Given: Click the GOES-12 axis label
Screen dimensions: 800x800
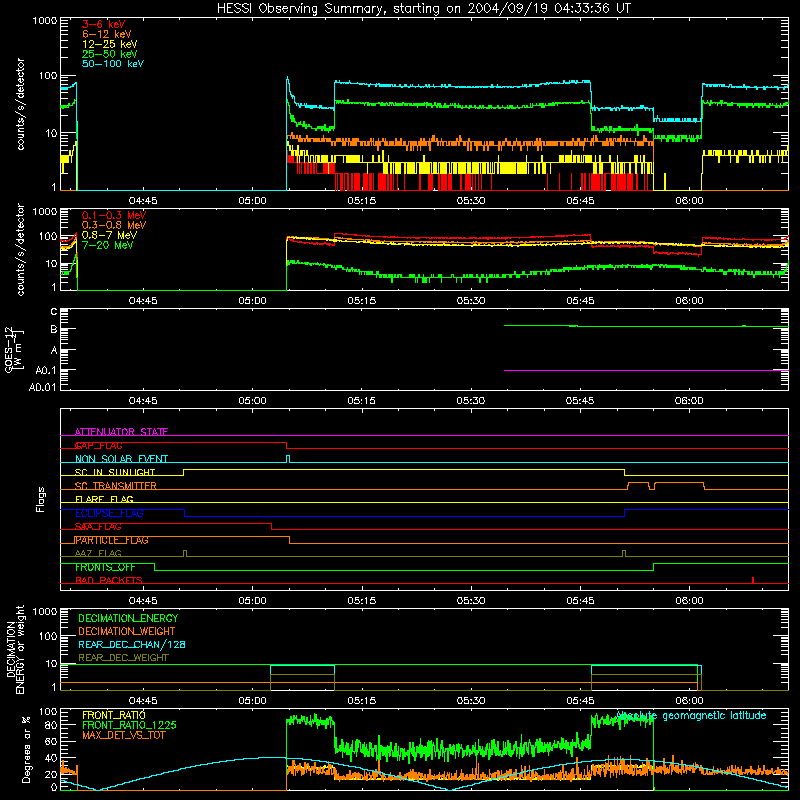Looking at the screenshot, I should (13, 349).
